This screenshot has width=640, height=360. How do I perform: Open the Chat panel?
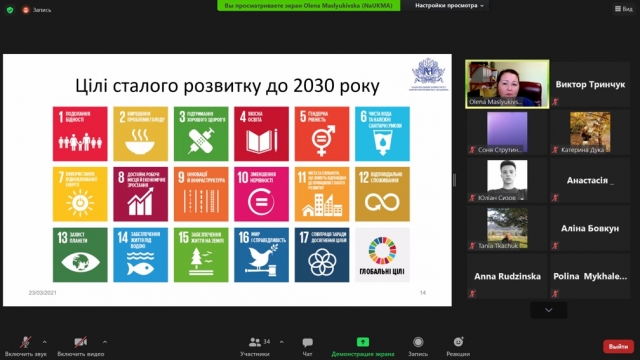click(x=307, y=342)
